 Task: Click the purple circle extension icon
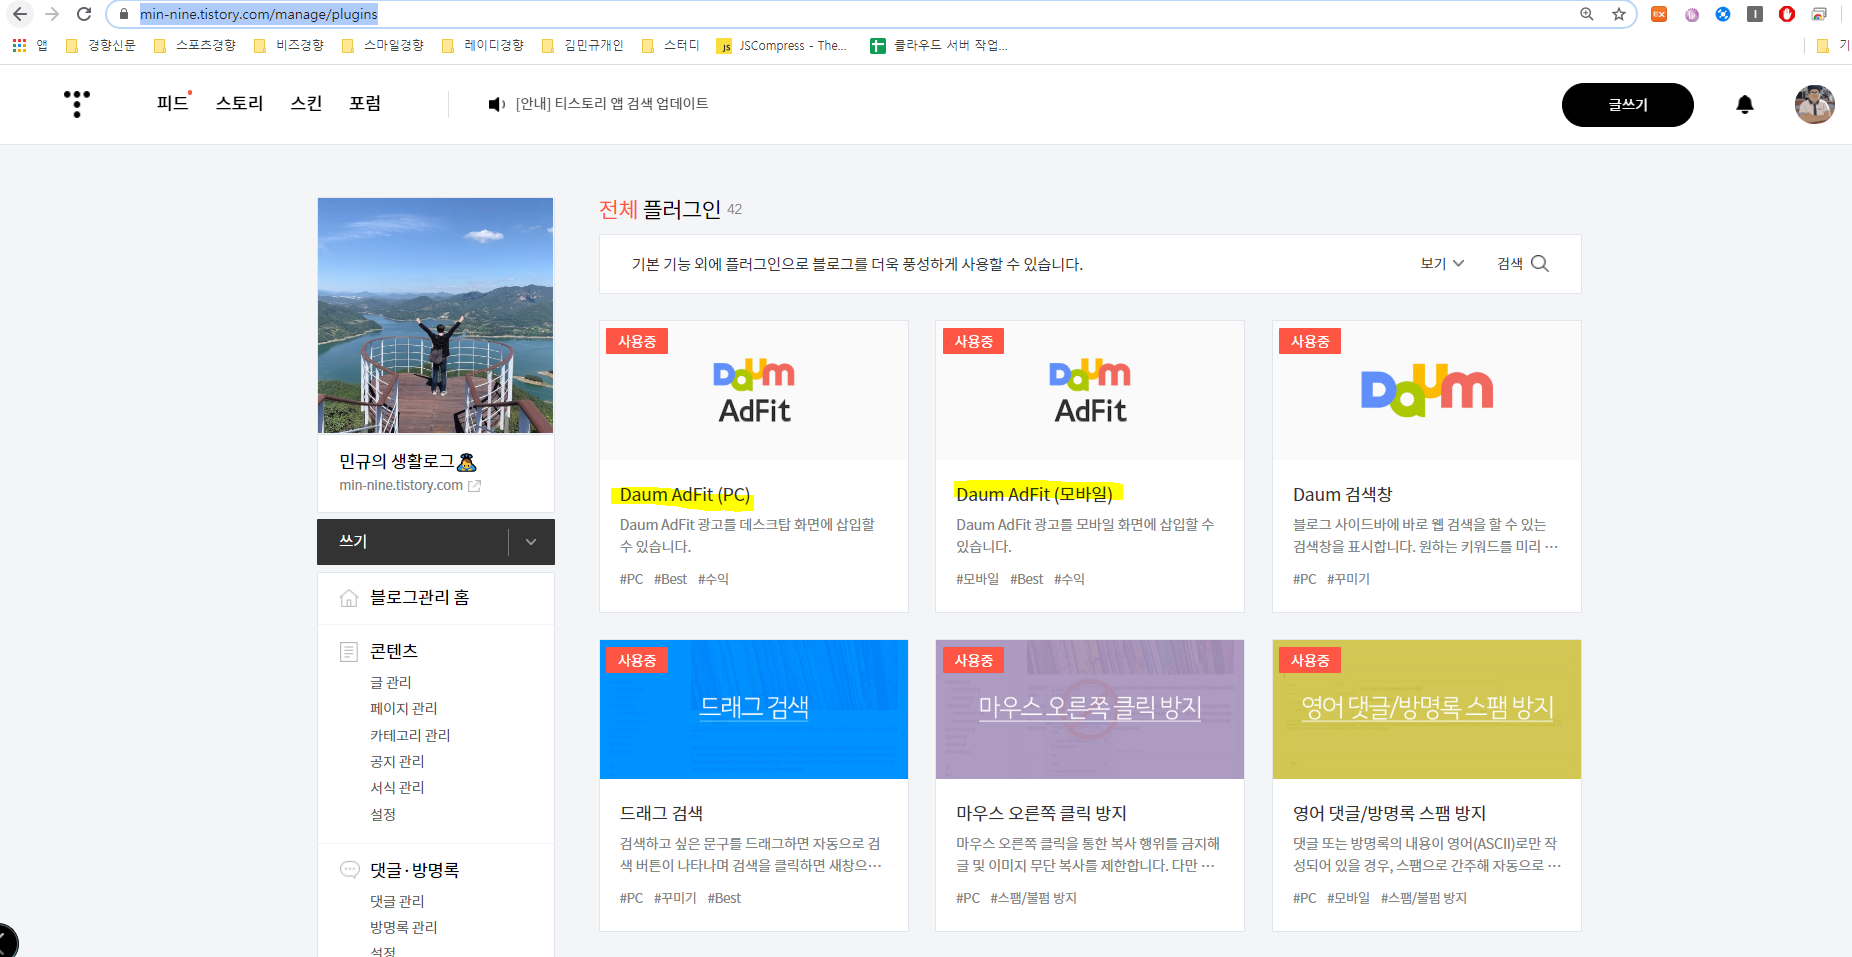tap(1692, 14)
